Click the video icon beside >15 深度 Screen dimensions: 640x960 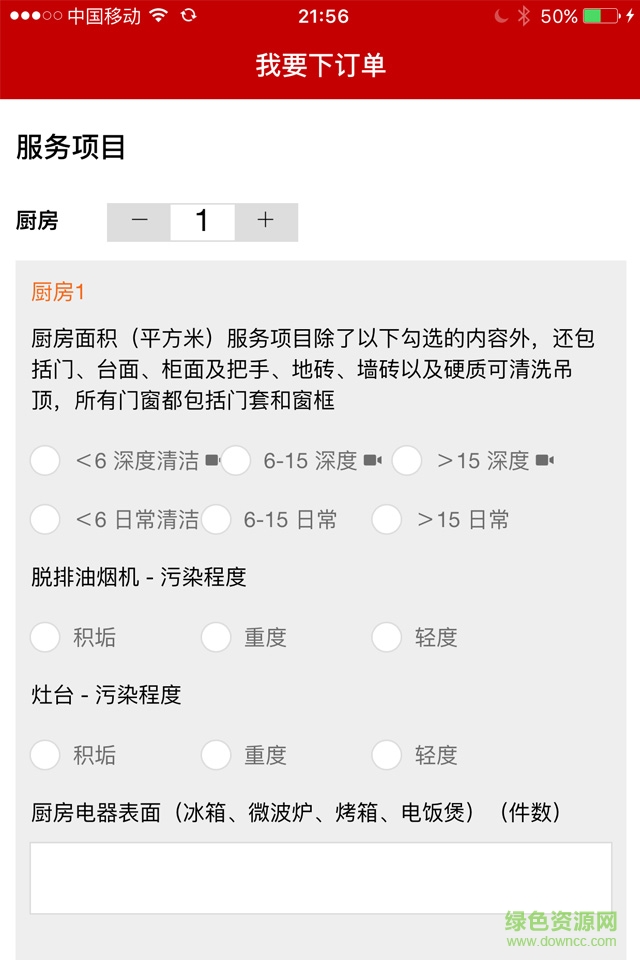544,460
